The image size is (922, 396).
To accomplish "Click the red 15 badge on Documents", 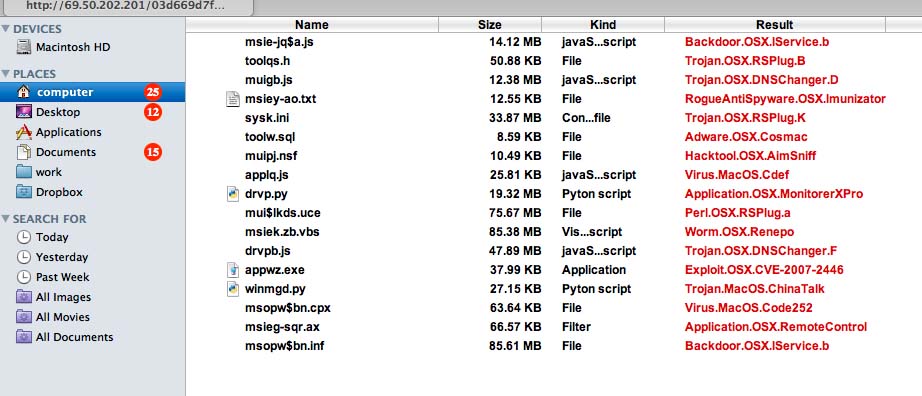I will pos(153,152).
